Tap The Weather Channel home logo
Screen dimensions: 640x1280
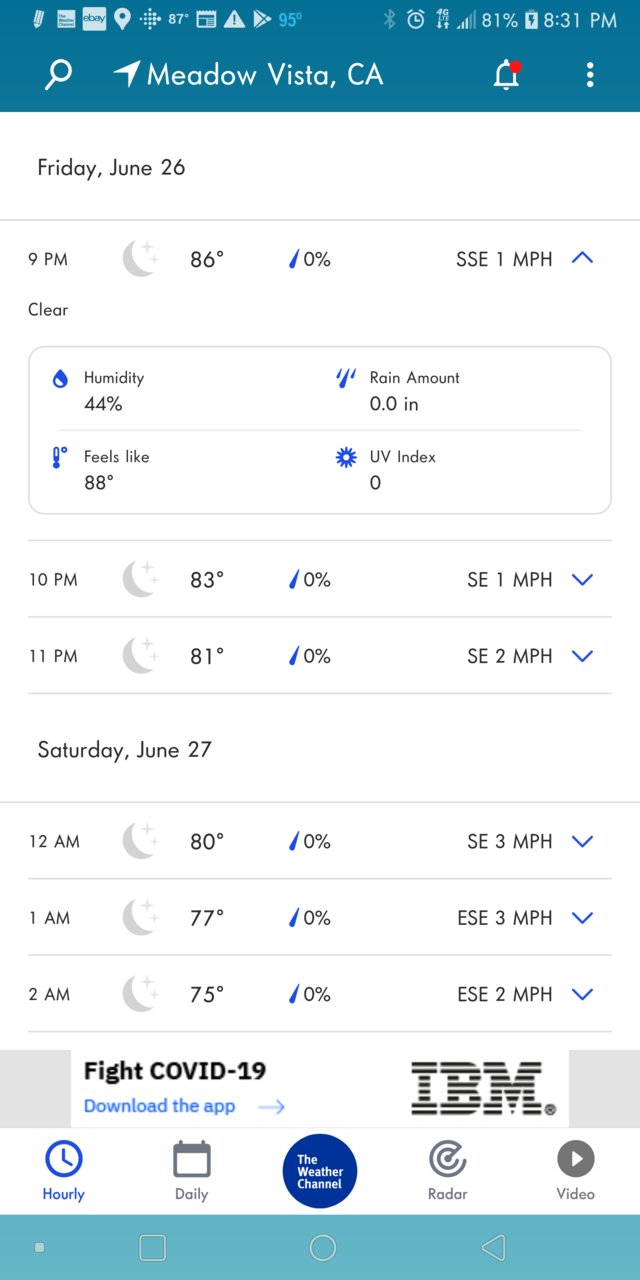(320, 1171)
